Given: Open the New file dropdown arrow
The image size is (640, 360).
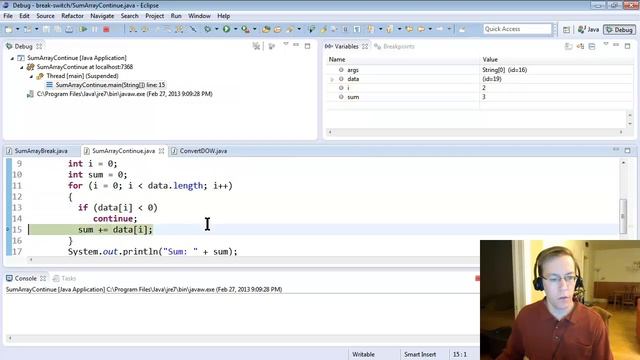Looking at the screenshot, I should pos(18,29).
